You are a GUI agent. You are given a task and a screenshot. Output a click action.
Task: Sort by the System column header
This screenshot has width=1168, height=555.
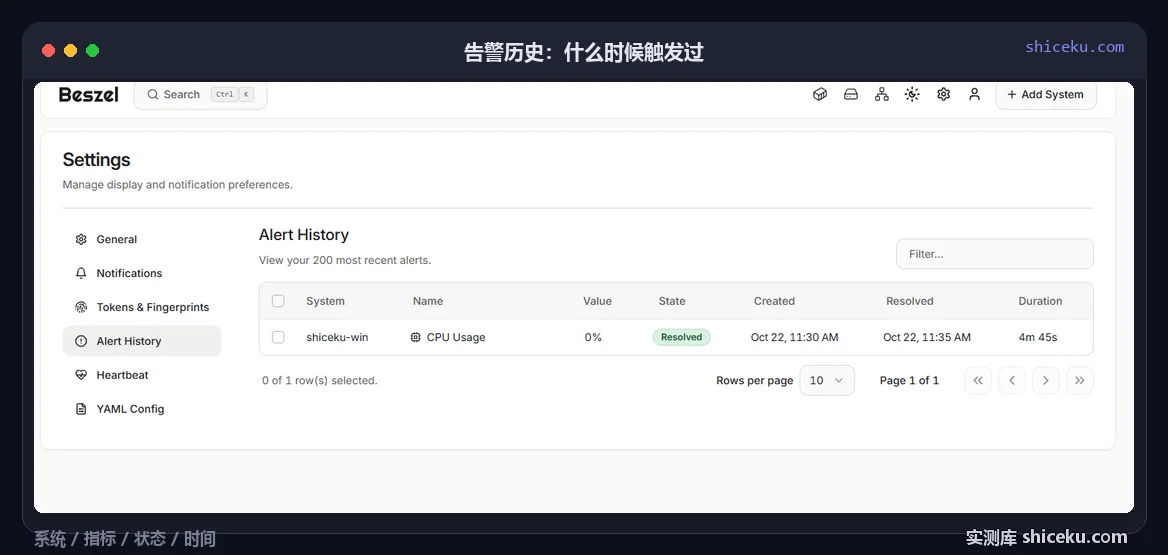tap(326, 301)
